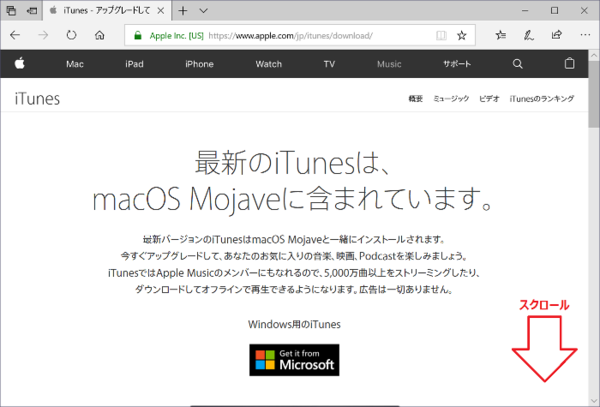Viewport: 600px width, 407px height.
Task: Go to 概要 section link
Action: tap(416, 99)
